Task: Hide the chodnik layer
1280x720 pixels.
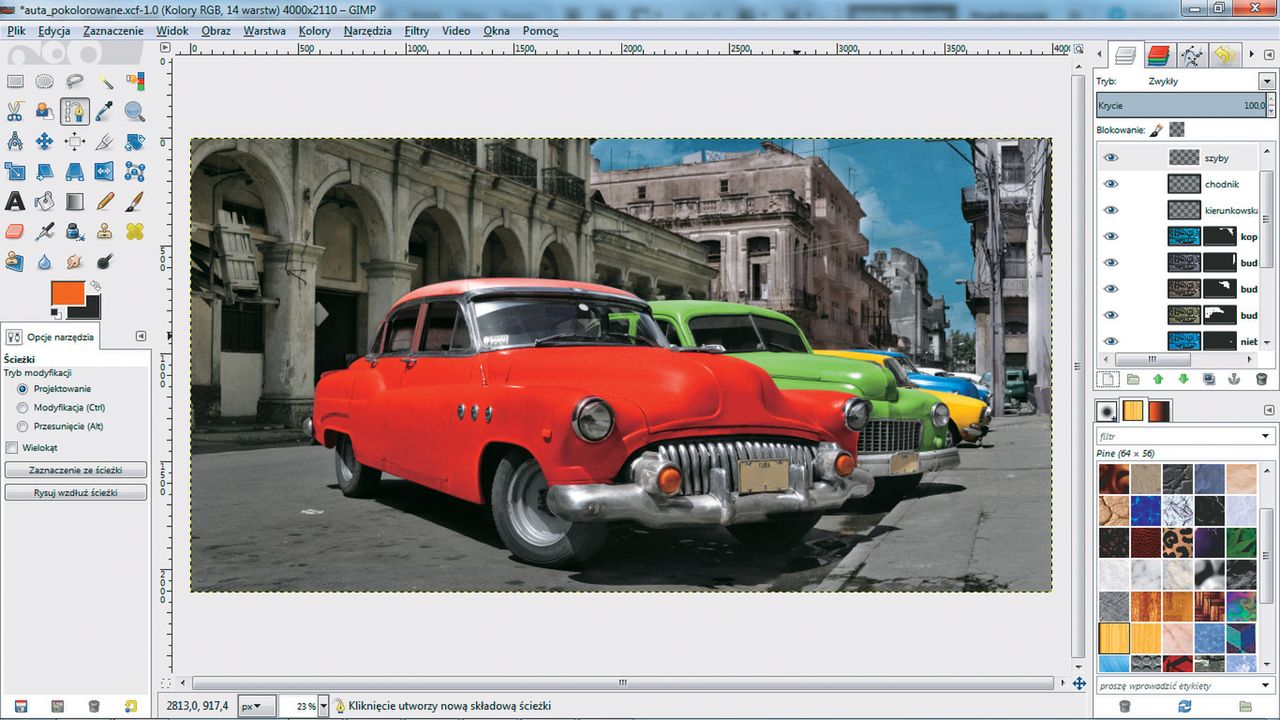Action: [1110, 184]
